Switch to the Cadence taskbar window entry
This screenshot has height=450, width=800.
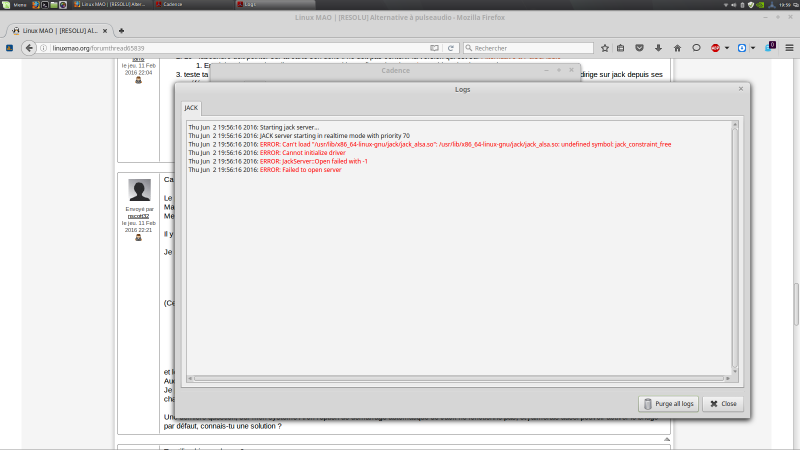click(x=193, y=5)
